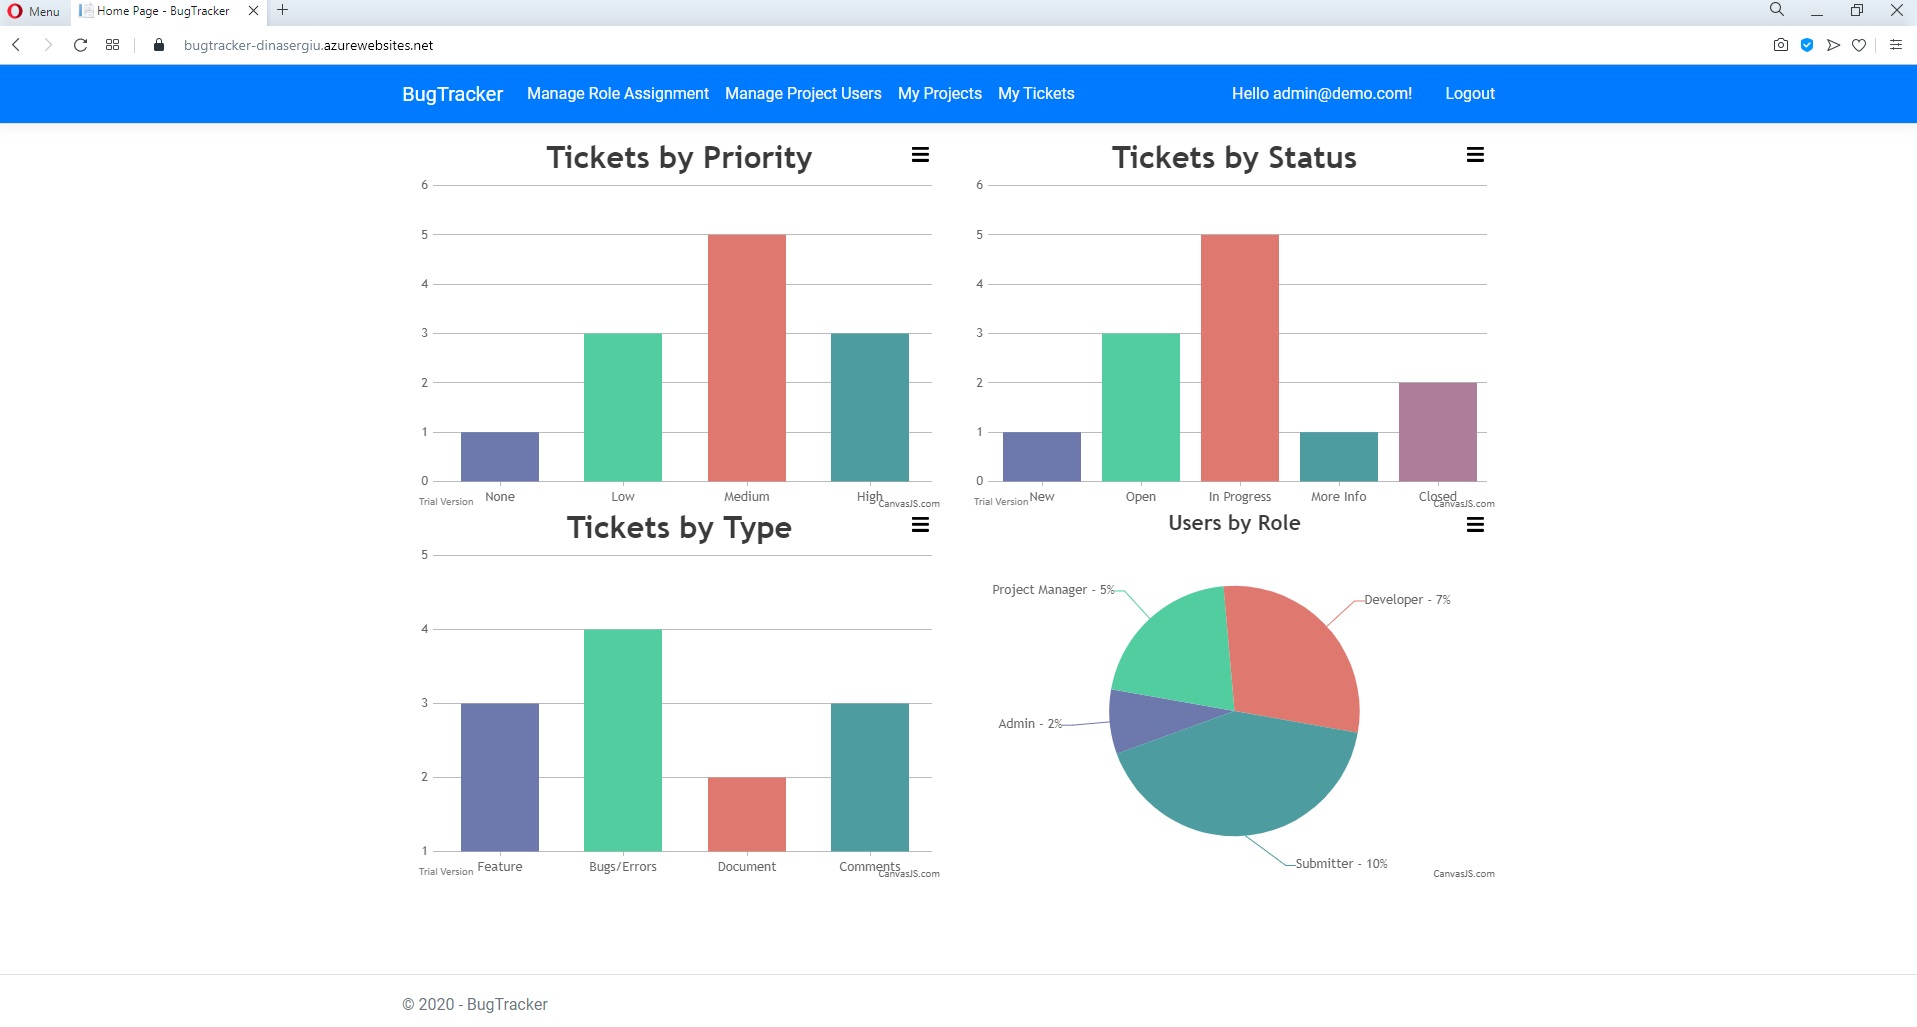Open Manage Role Assignment
This screenshot has width=1917, height=1027.
point(617,93)
